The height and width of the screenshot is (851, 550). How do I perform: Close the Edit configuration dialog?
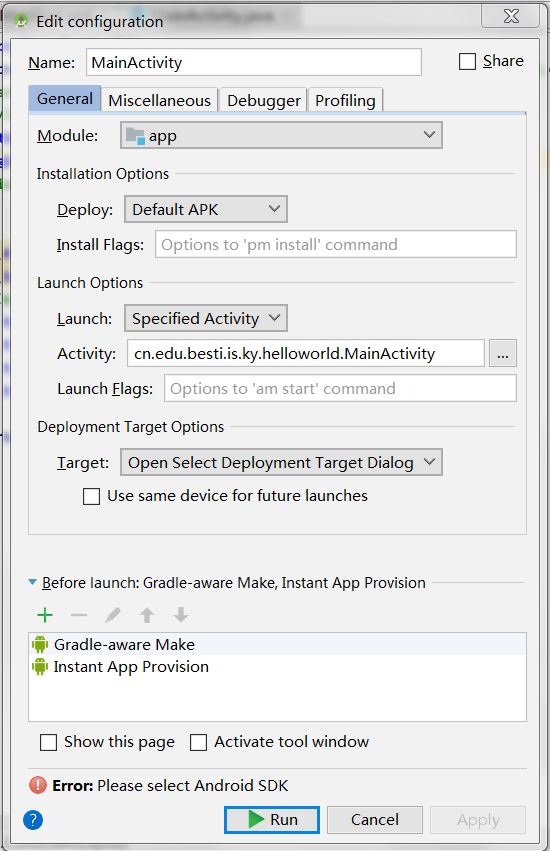point(510,16)
